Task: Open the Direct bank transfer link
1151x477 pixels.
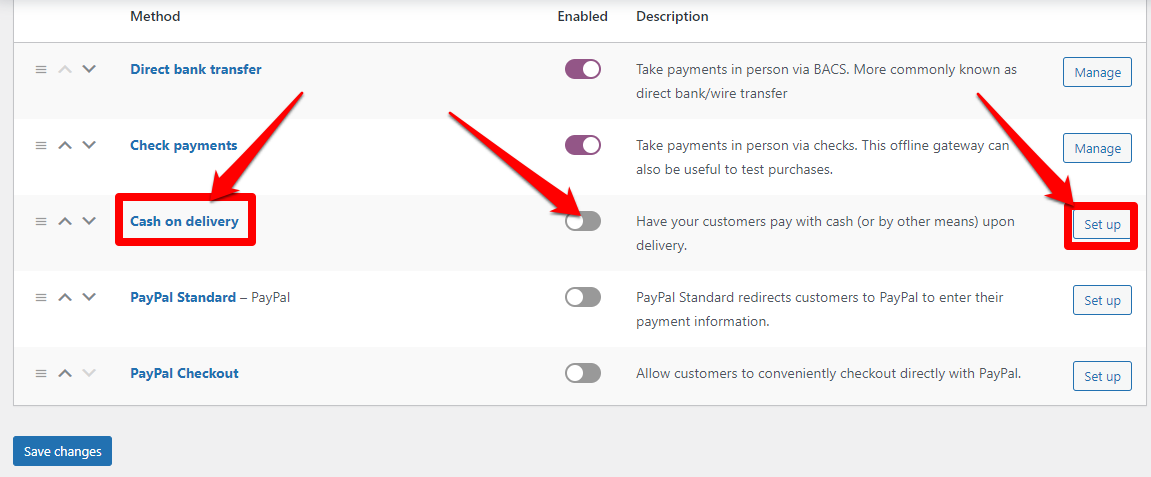Action: pos(196,70)
